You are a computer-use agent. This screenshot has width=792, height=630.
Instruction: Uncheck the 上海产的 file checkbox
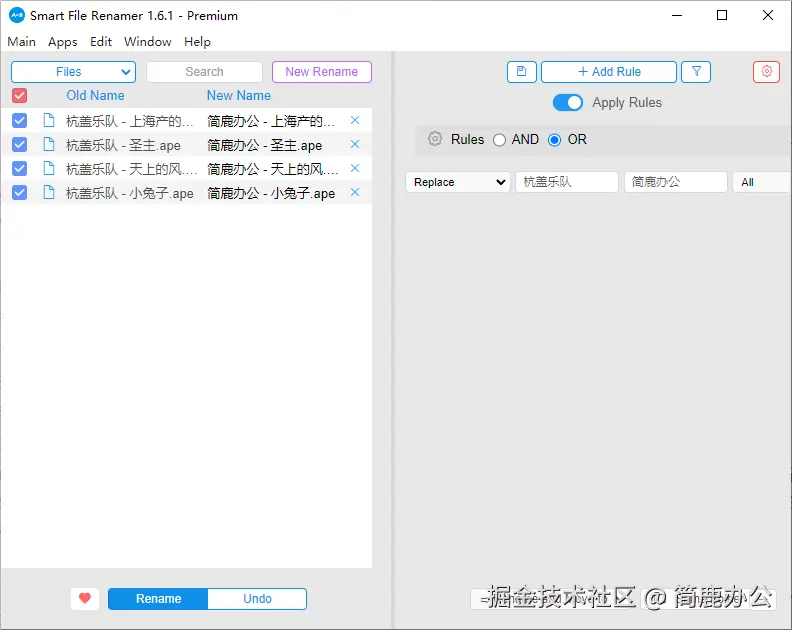[x=19, y=120]
